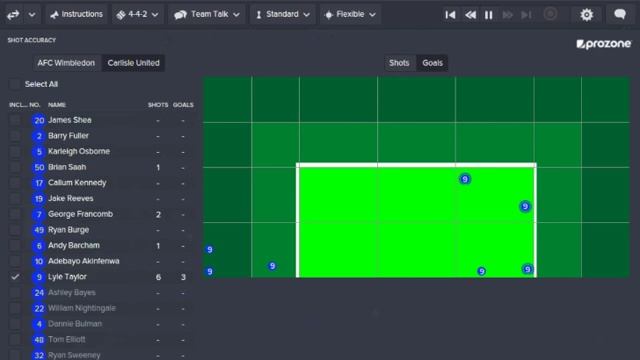
Task: Click shirt number 10 badge of Adebayo Akinfenwa
Action: 39,261
